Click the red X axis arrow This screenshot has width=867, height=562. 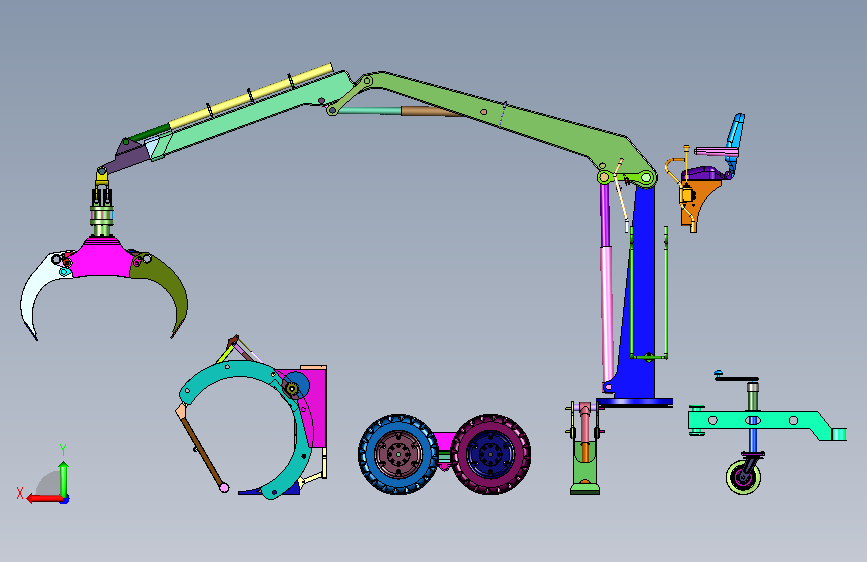point(43,499)
